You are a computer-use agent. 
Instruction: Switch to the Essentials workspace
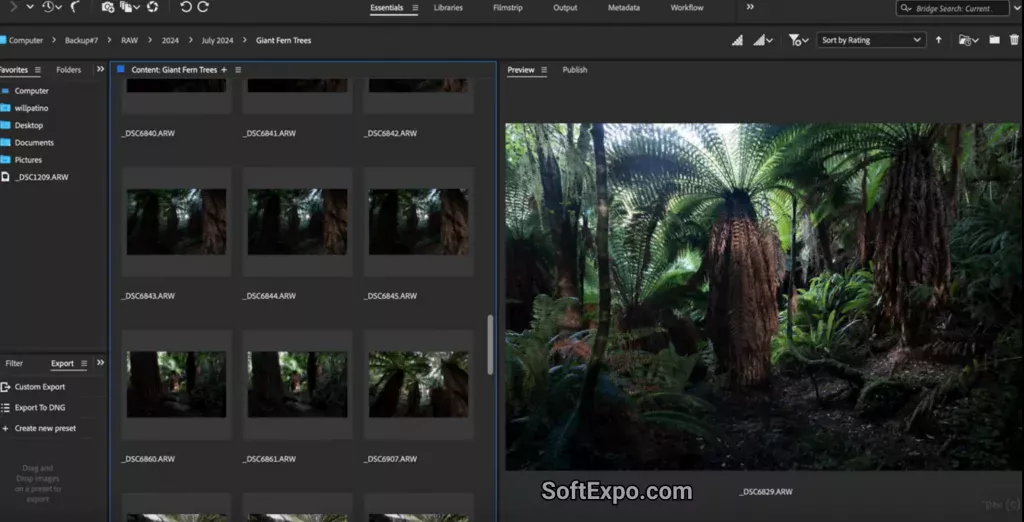point(387,8)
